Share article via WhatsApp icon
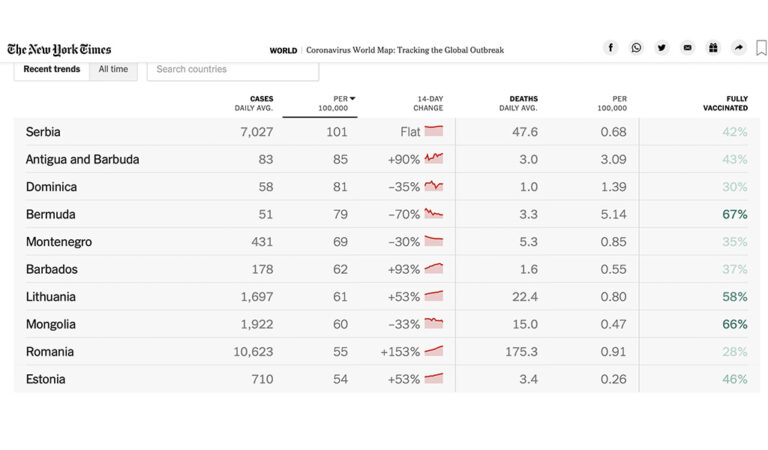This screenshot has width=768, height=450. pyautogui.click(x=637, y=48)
